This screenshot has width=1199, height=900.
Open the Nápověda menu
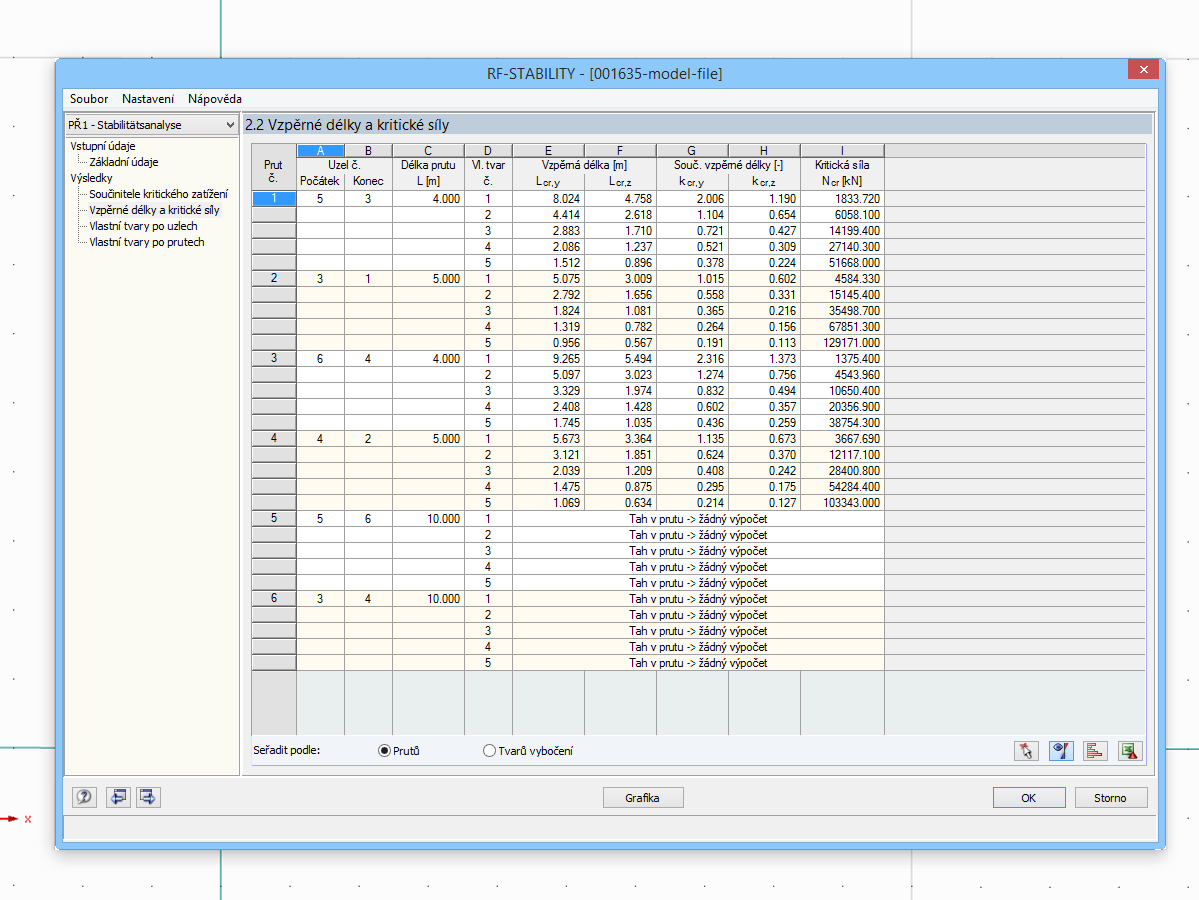(215, 99)
